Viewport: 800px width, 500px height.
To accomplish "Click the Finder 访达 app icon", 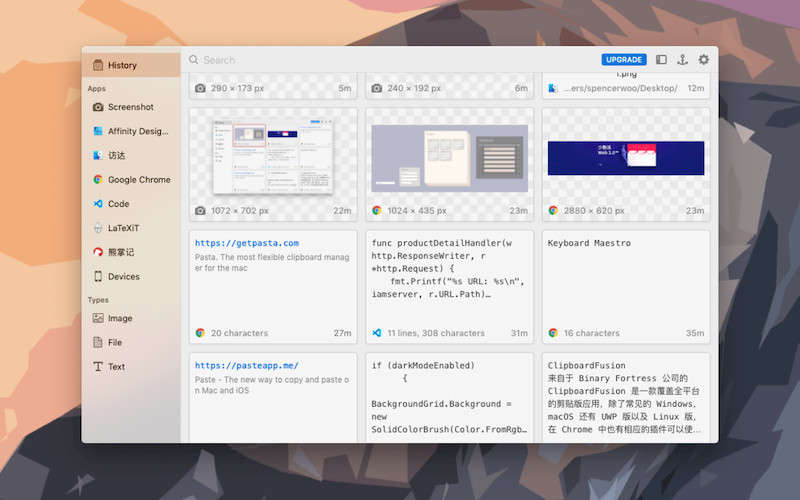I will coord(98,155).
